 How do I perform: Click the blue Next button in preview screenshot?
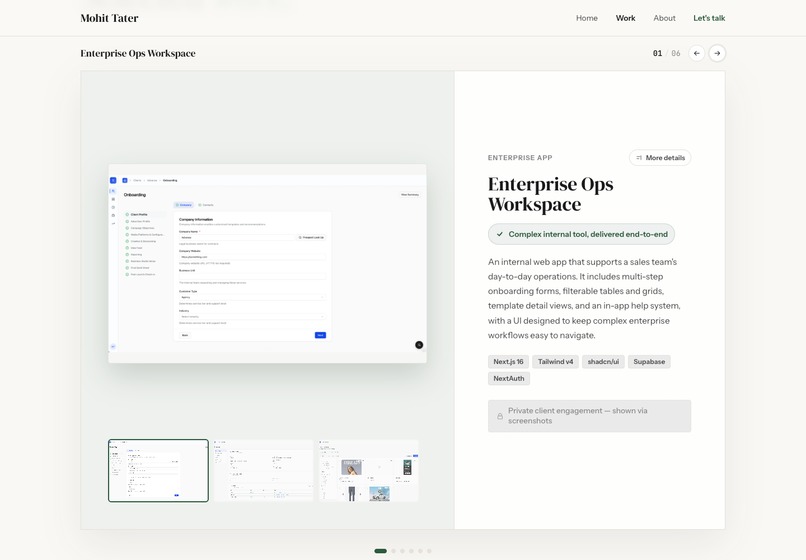pyautogui.click(x=320, y=335)
